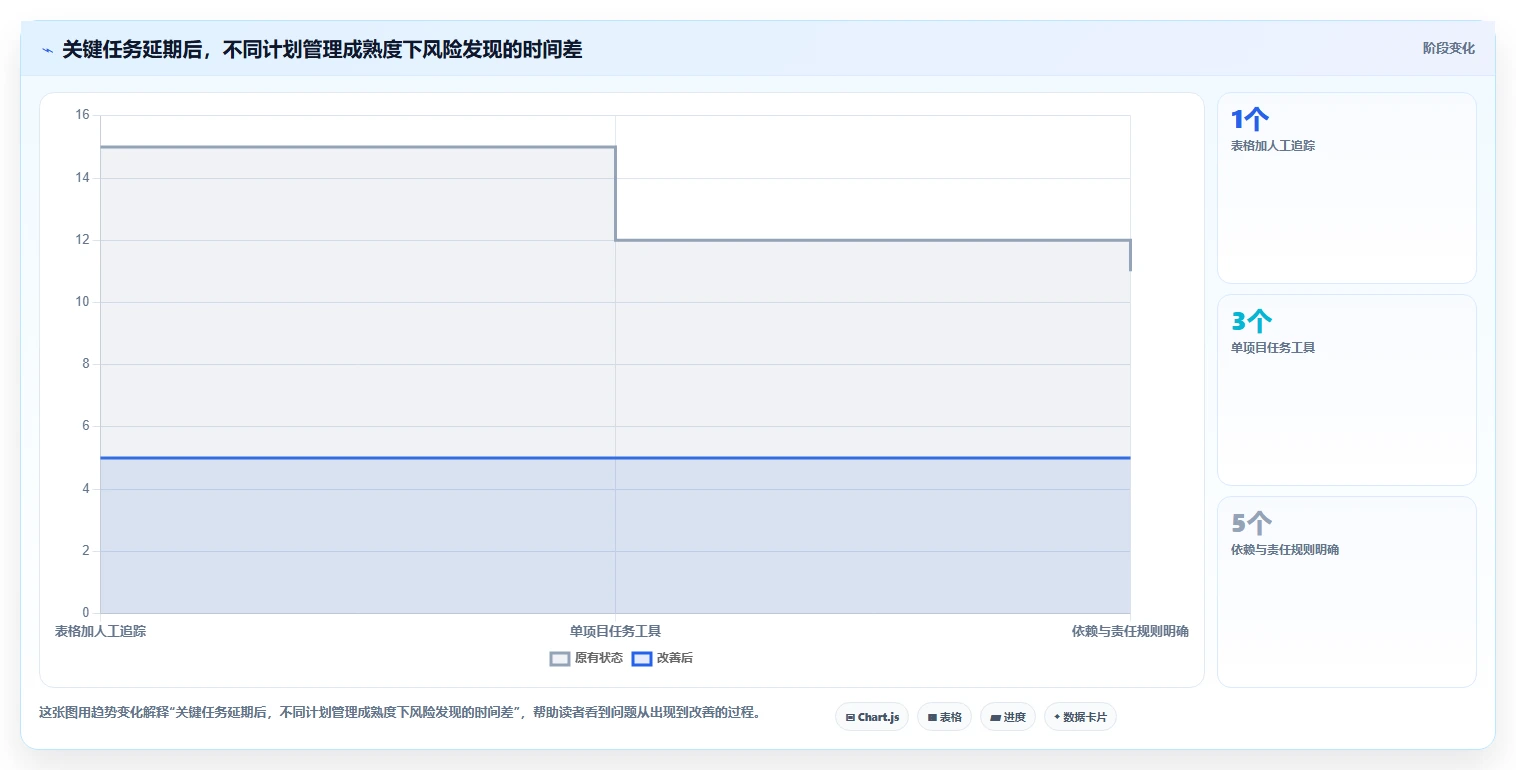
Task: Click the x-axis label 依赖与责任规则明确
Action: point(1130,631)
